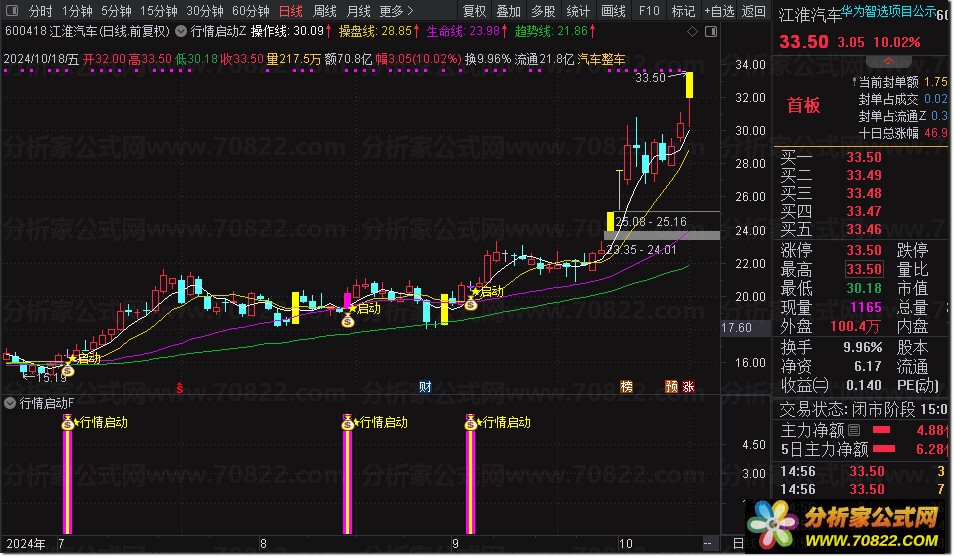Click 叠加 overlay button

[x=509, y=11]
